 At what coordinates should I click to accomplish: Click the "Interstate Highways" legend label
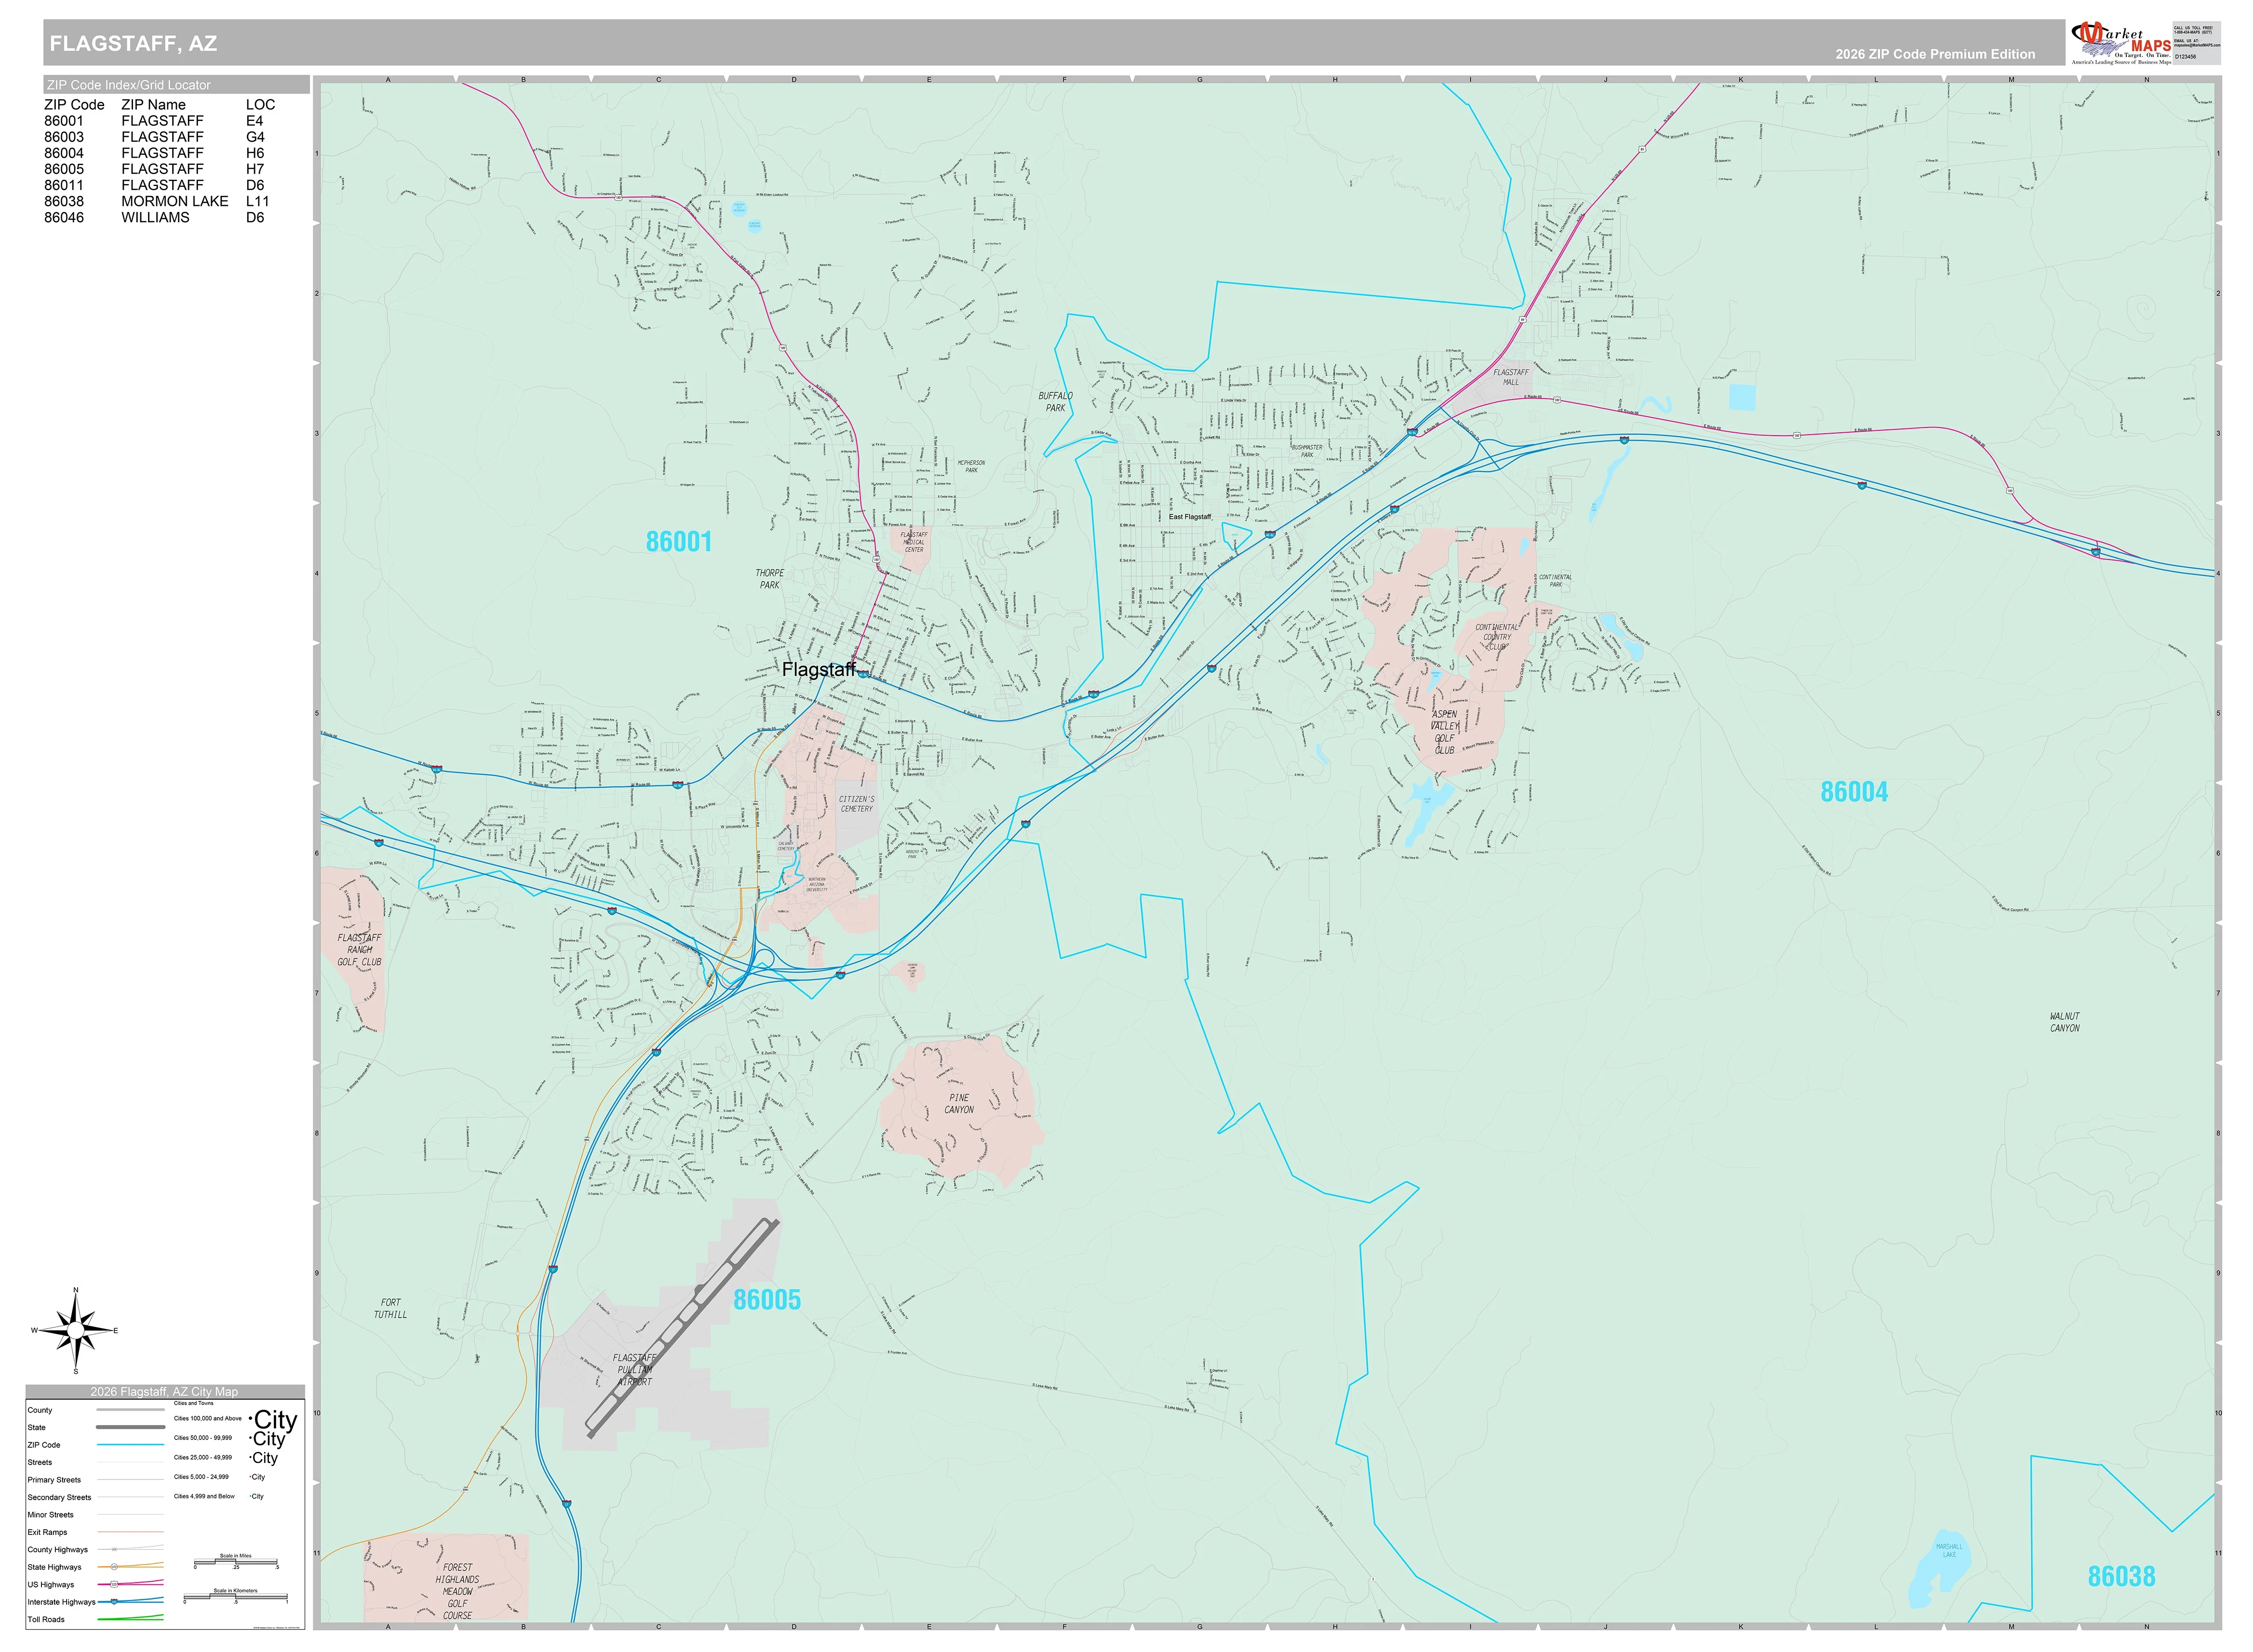(62, 1602)
